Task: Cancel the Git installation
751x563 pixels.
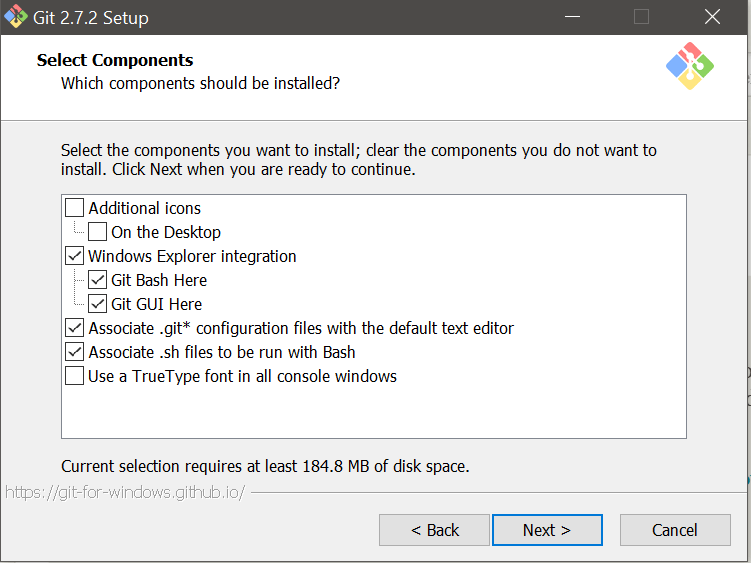Action: (674, 530)
